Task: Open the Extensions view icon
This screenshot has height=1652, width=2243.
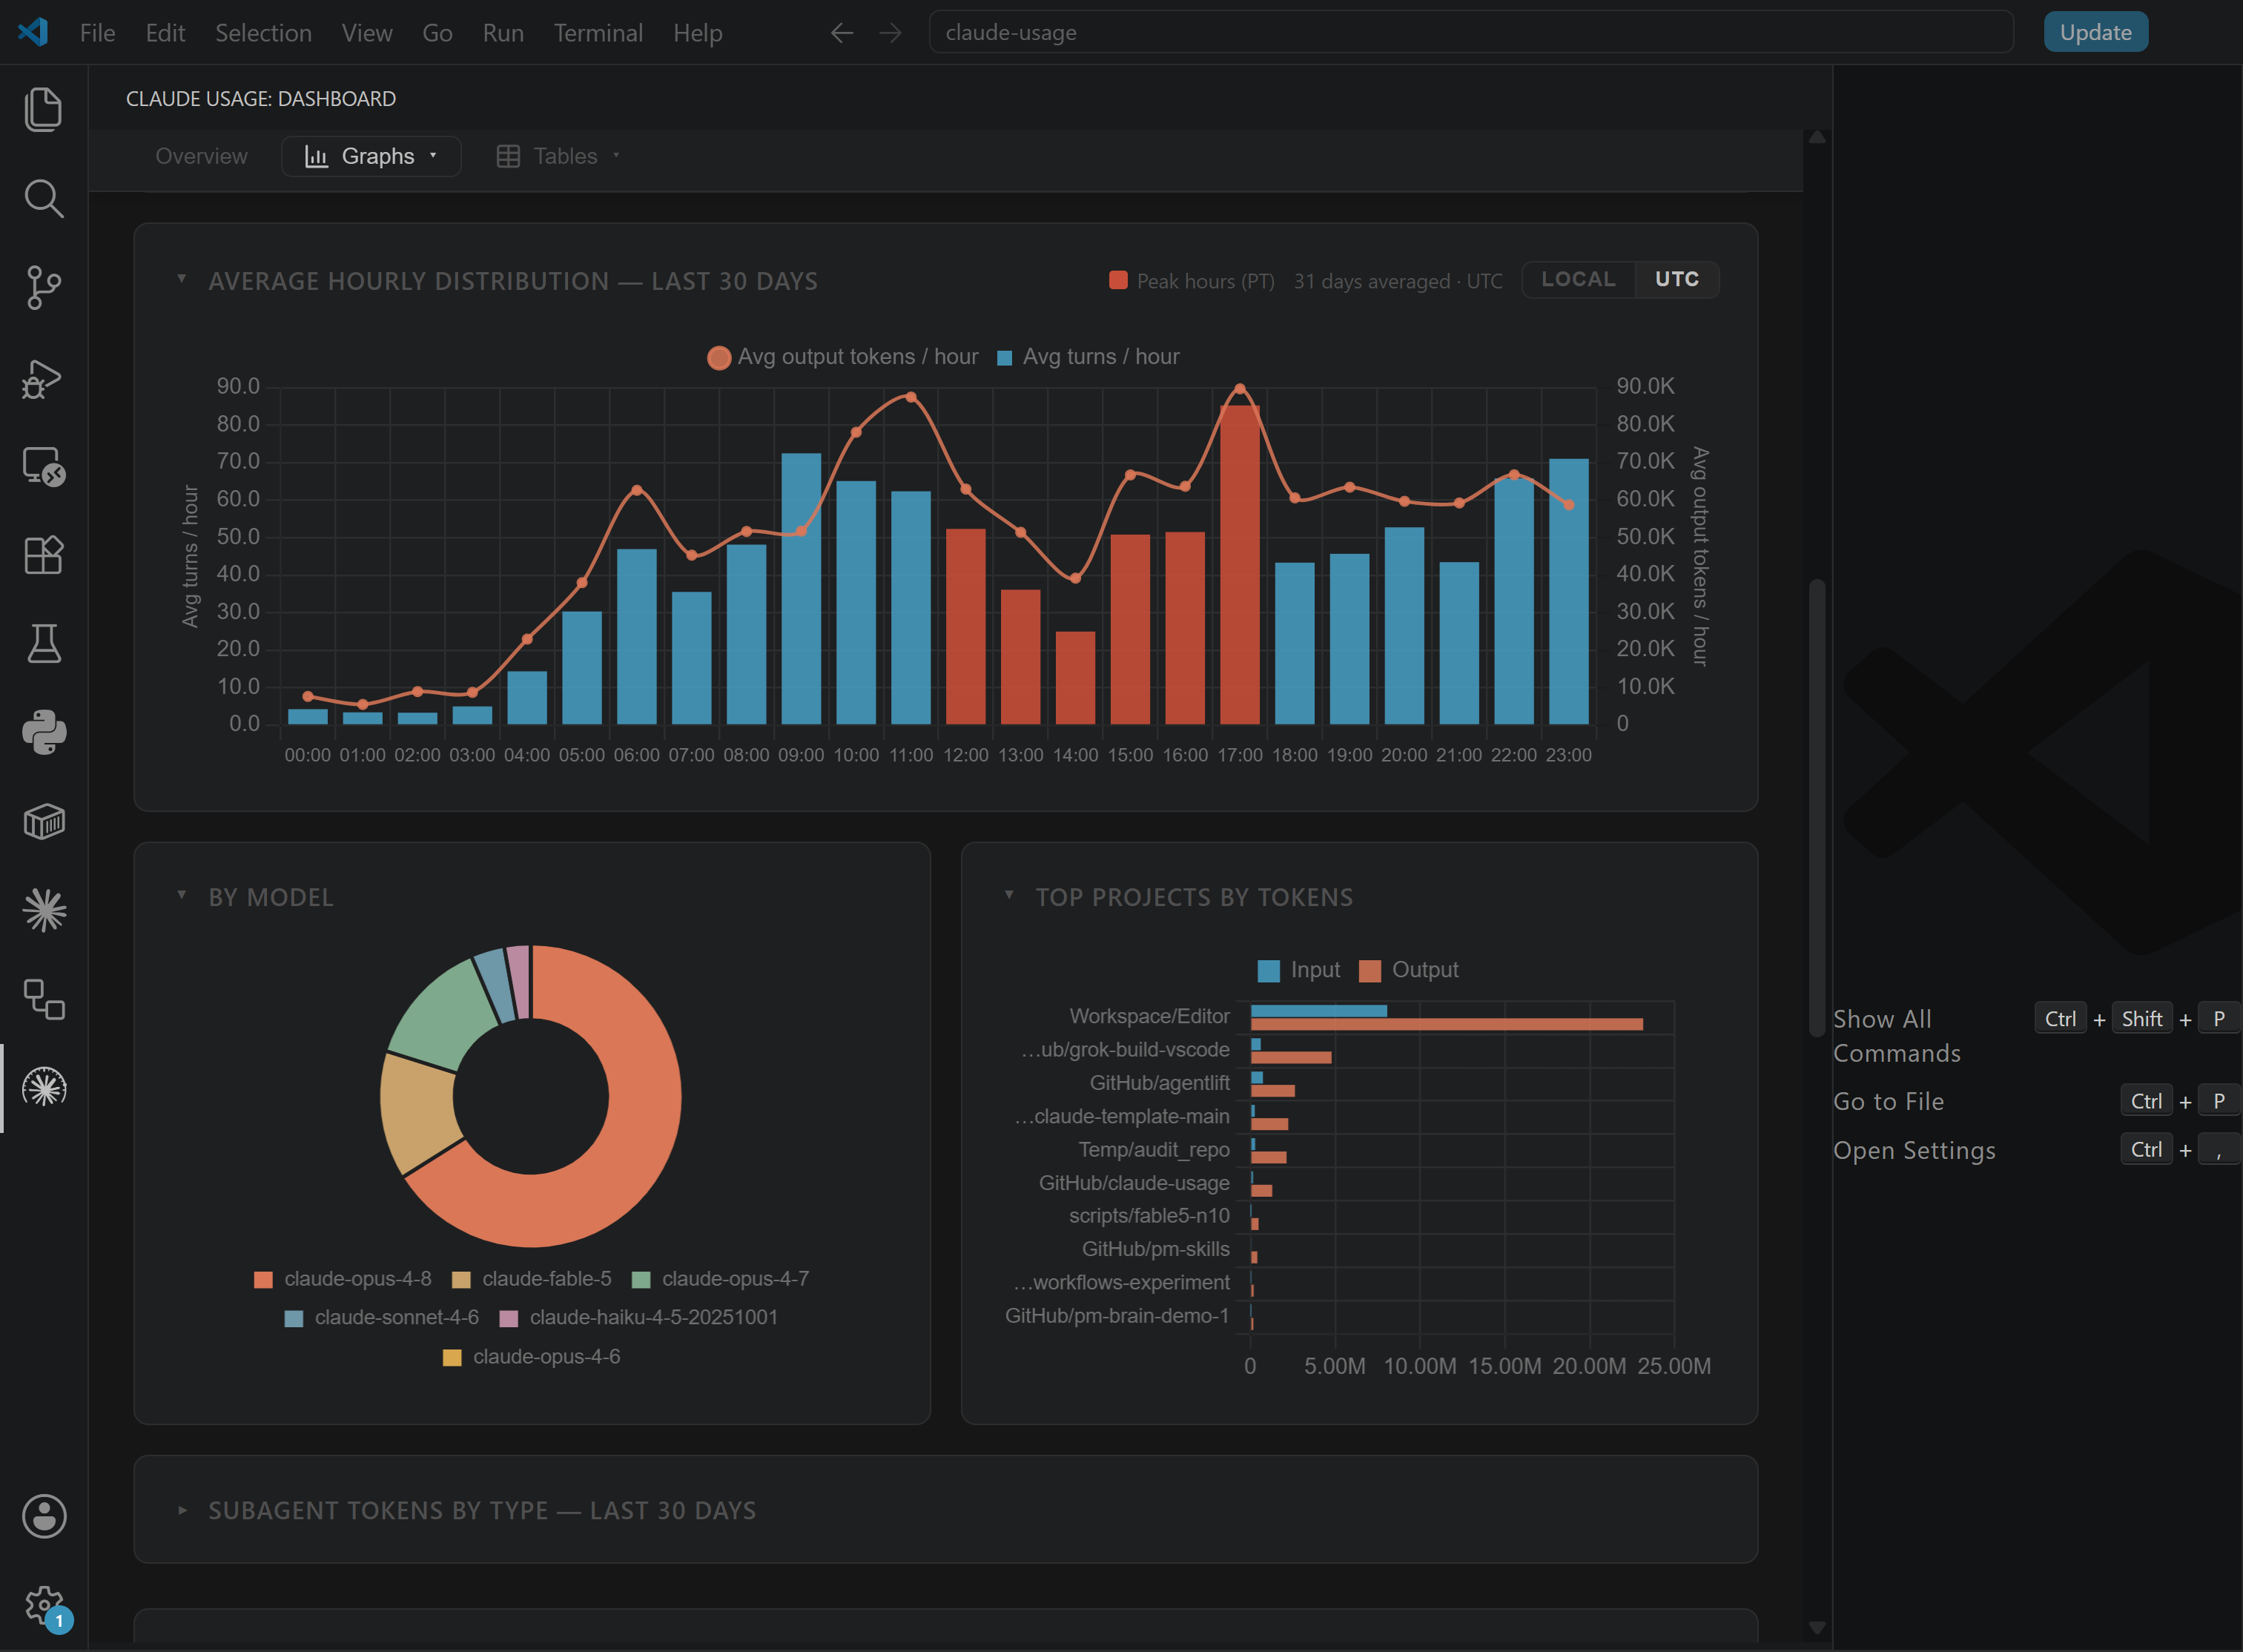Action: pyautogui.click(x=43, y=555)
